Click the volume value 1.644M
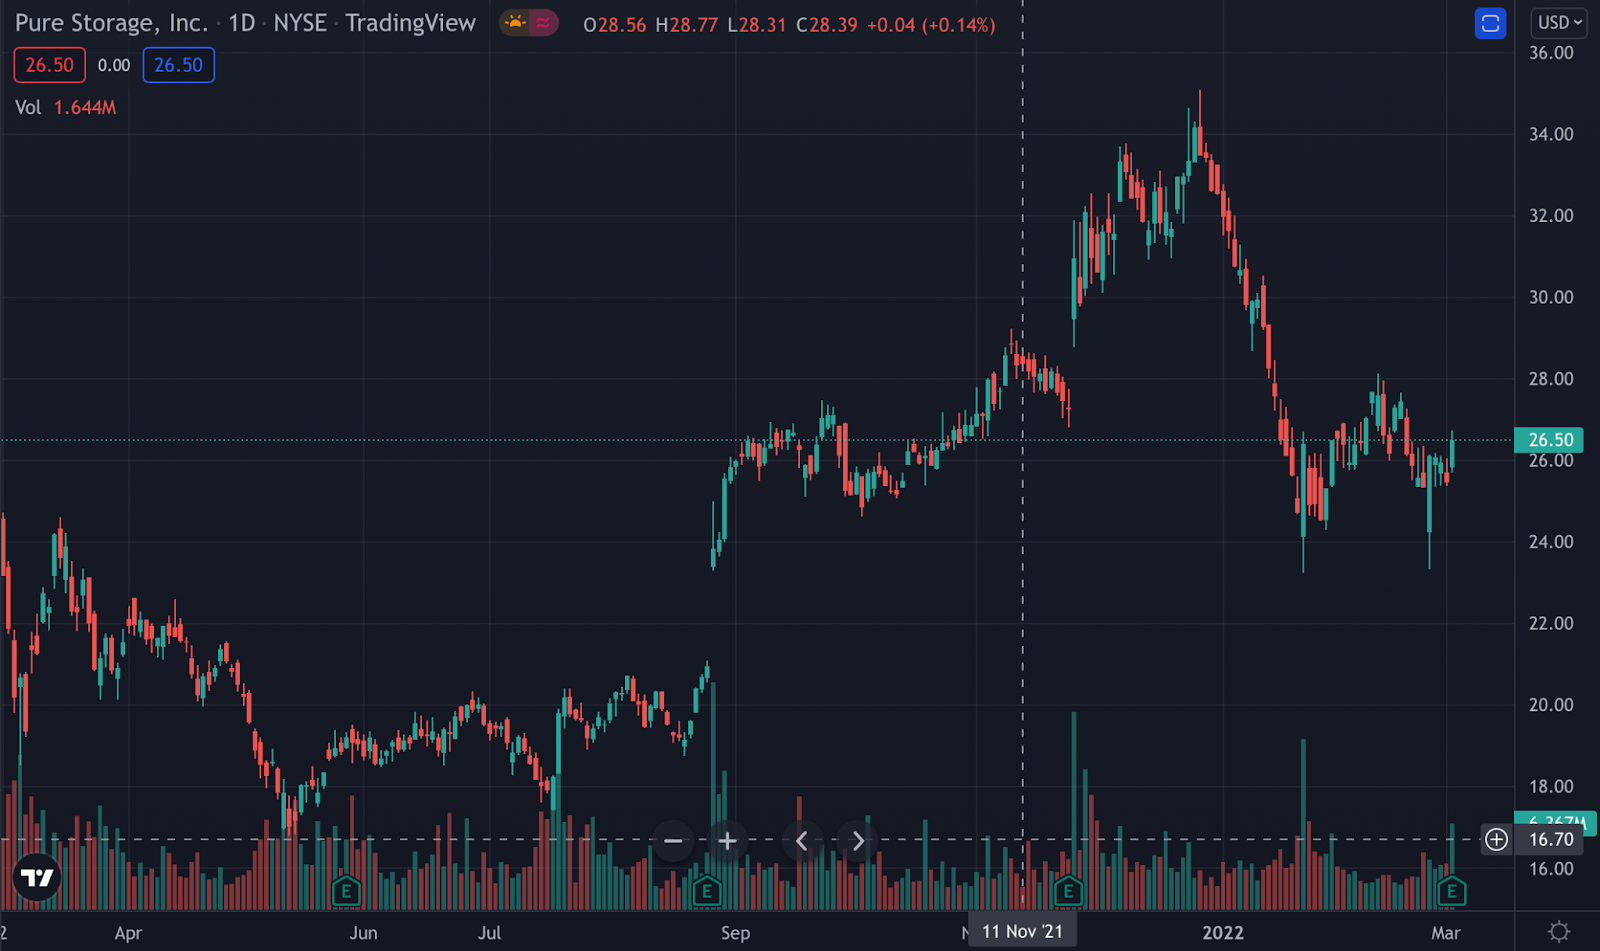 tap(85, 107)
